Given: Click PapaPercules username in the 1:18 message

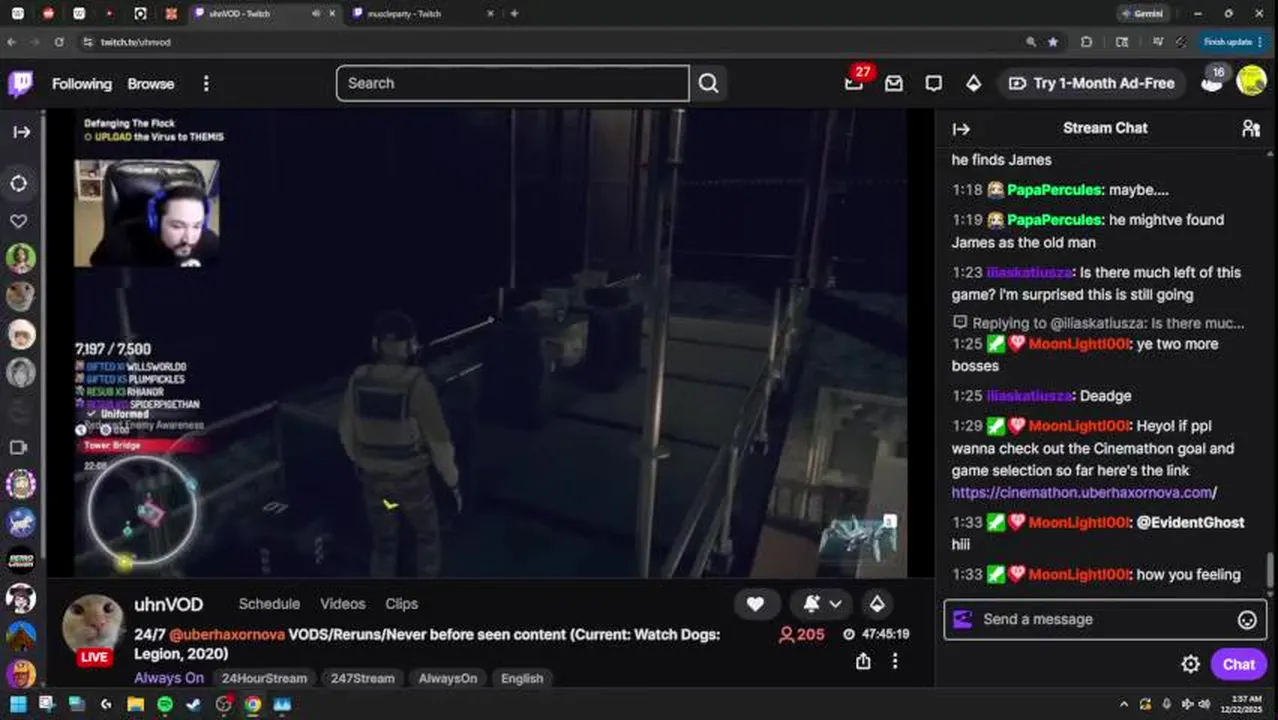Looking at the screenshot, I should pyautogui.click(x=1054, y=190).
